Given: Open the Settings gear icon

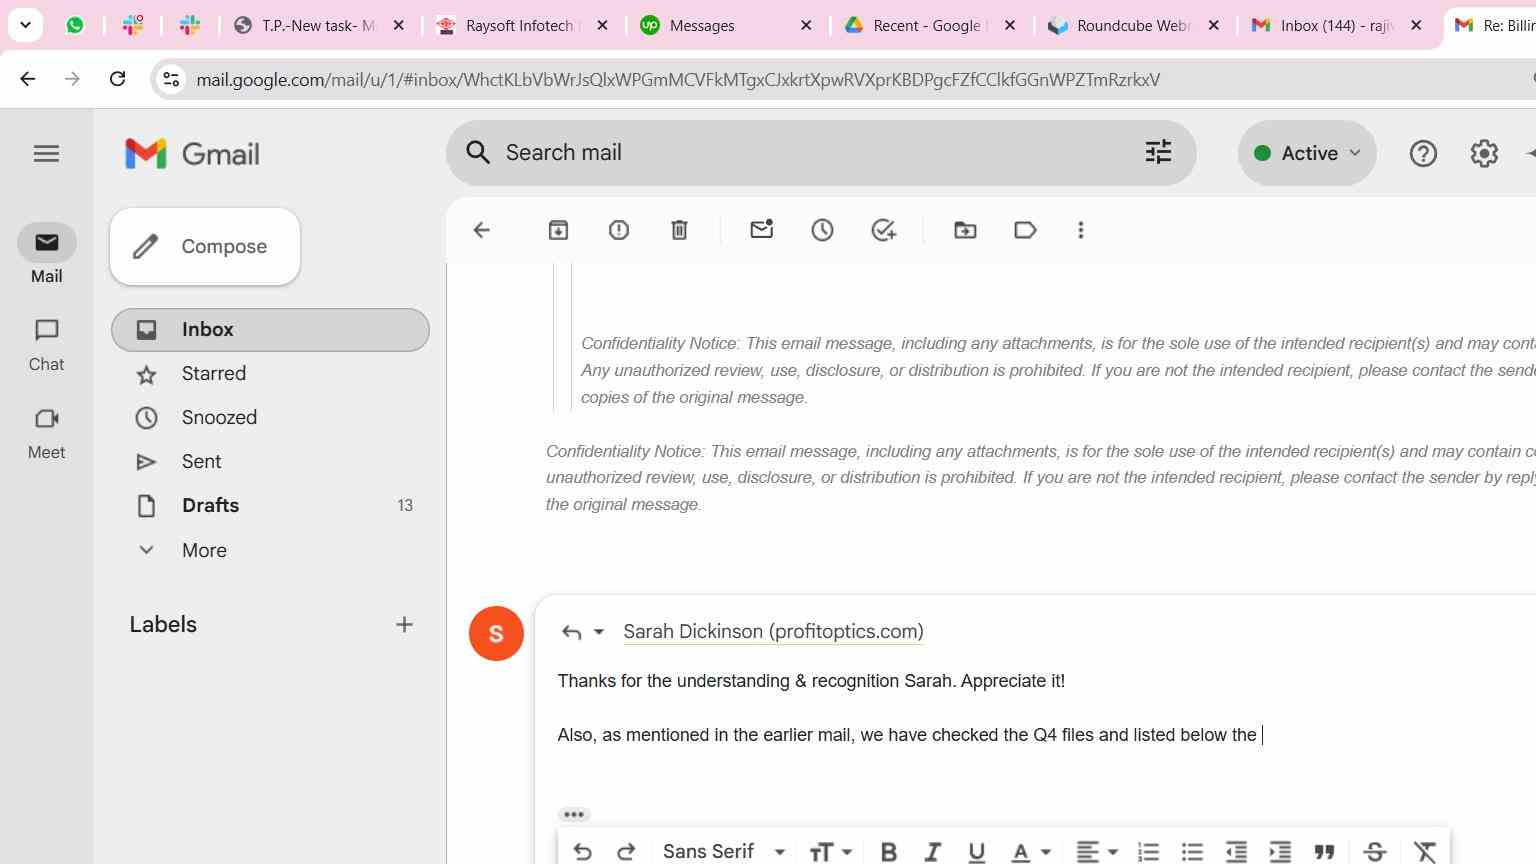Looking at the screenshot, I should 1484,153.
